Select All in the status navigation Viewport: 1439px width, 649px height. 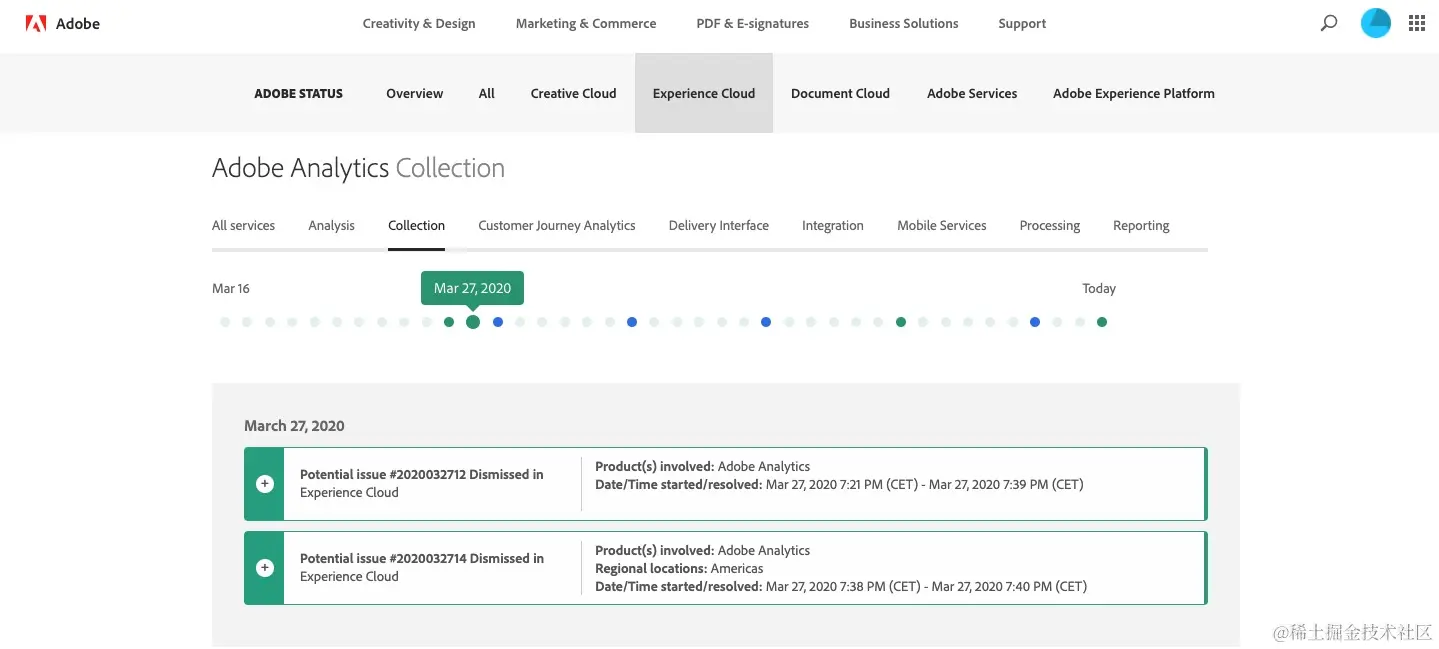pos(487,93)
